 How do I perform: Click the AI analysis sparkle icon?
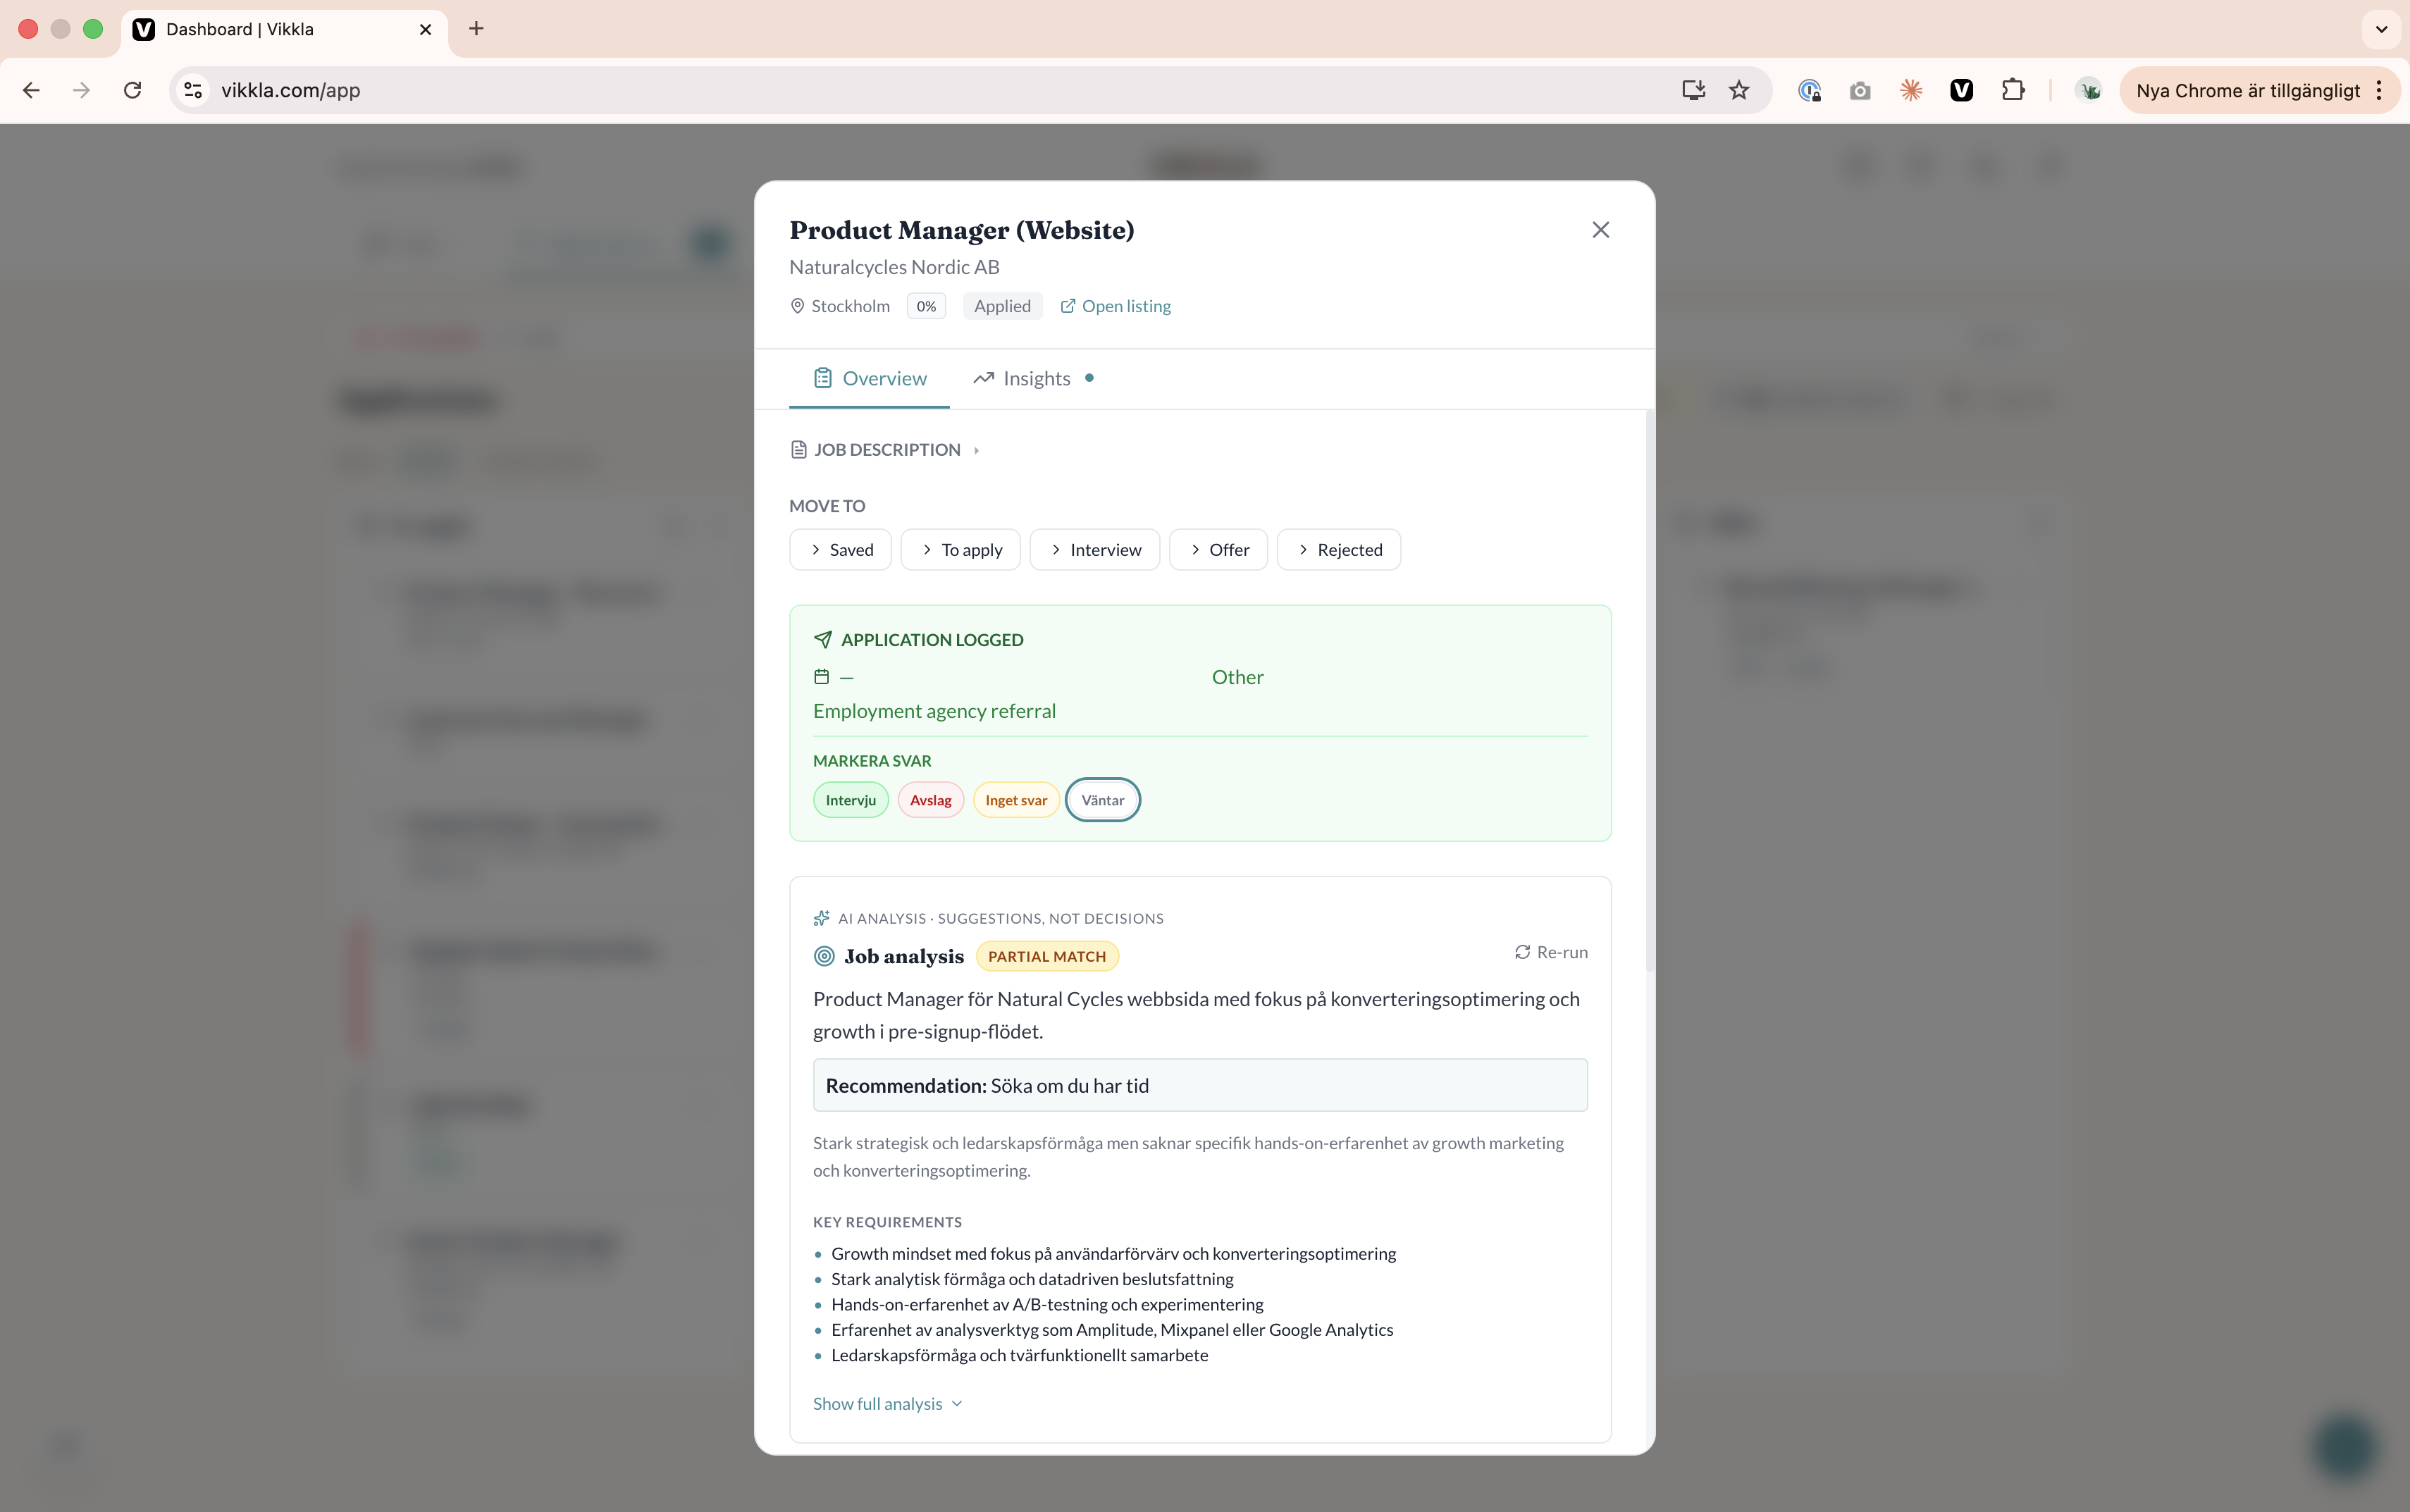click(x=822, y=918)
